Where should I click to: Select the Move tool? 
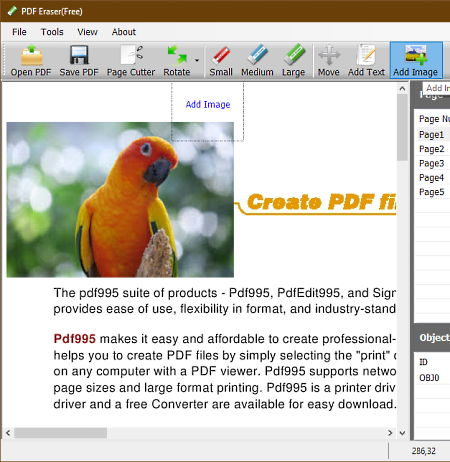coord(329,61)
